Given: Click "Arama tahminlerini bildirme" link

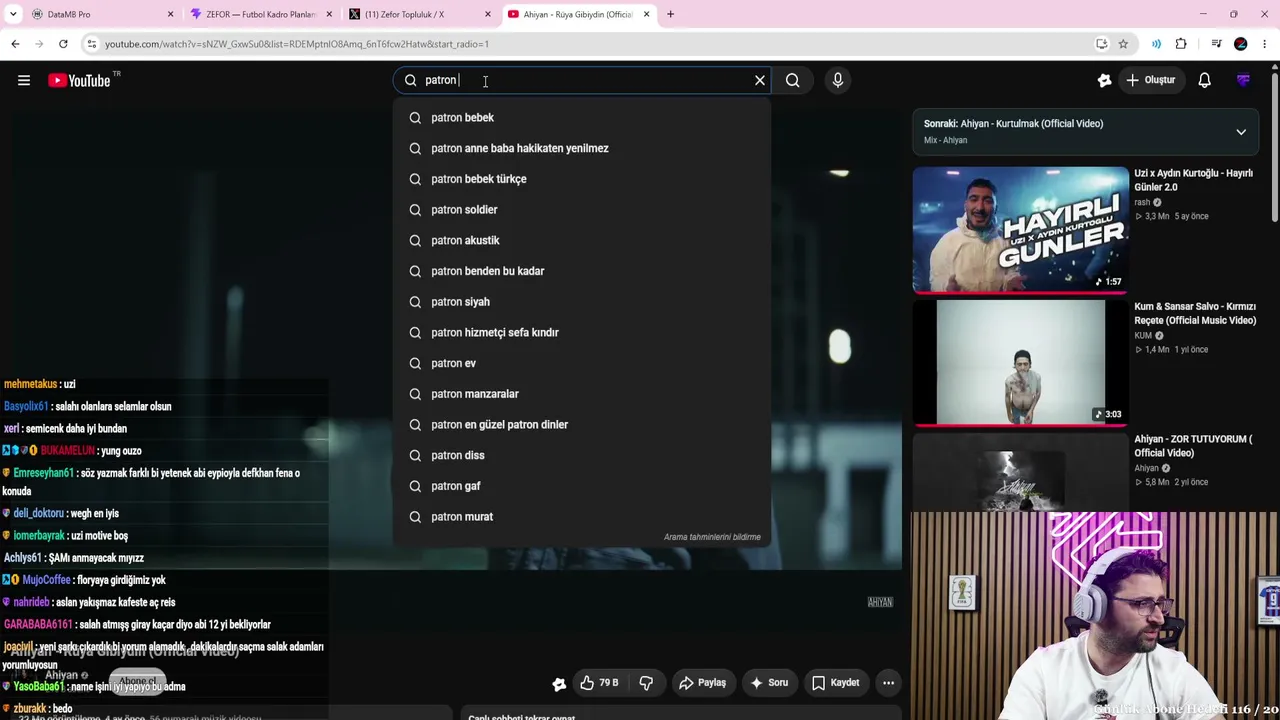Looking at the screenshot, I should (x=712, y=537).
